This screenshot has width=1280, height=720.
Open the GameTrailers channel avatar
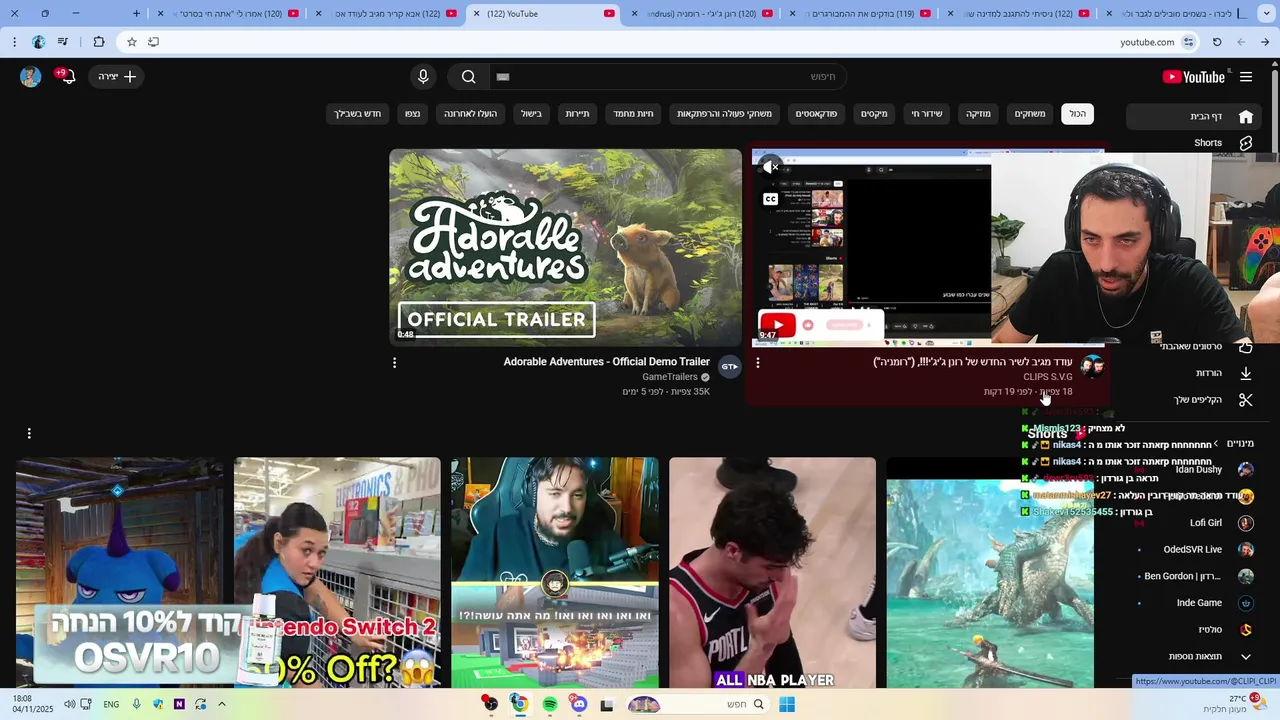729,367
